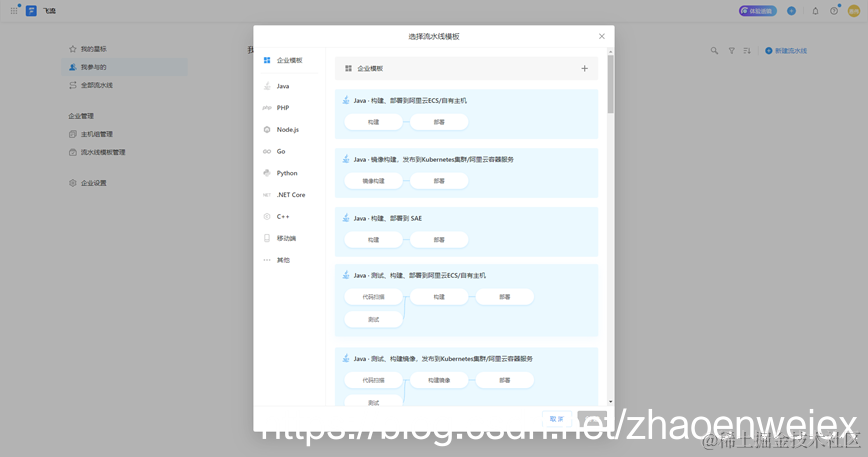Viewport: 868px width, 457px height.
Task: Choose template Java 构建、部署到 SAE
Action: [x=466, y=232]
